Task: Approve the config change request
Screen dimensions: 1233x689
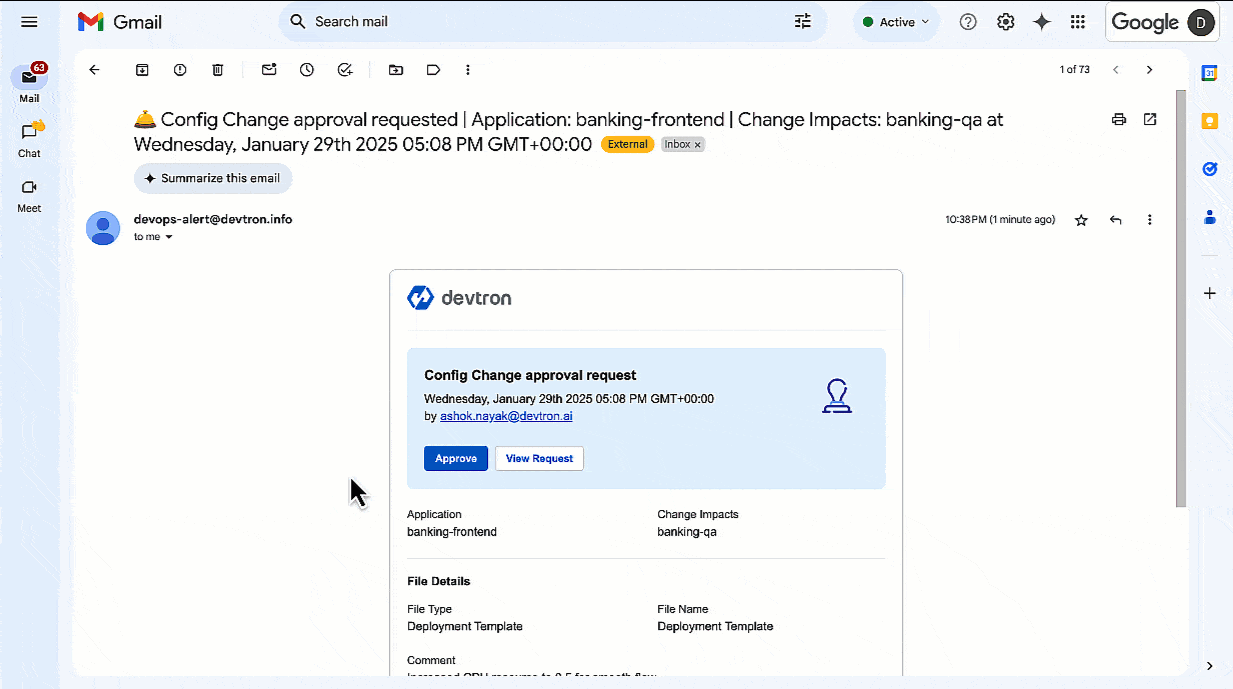Action: coord(455,458)
